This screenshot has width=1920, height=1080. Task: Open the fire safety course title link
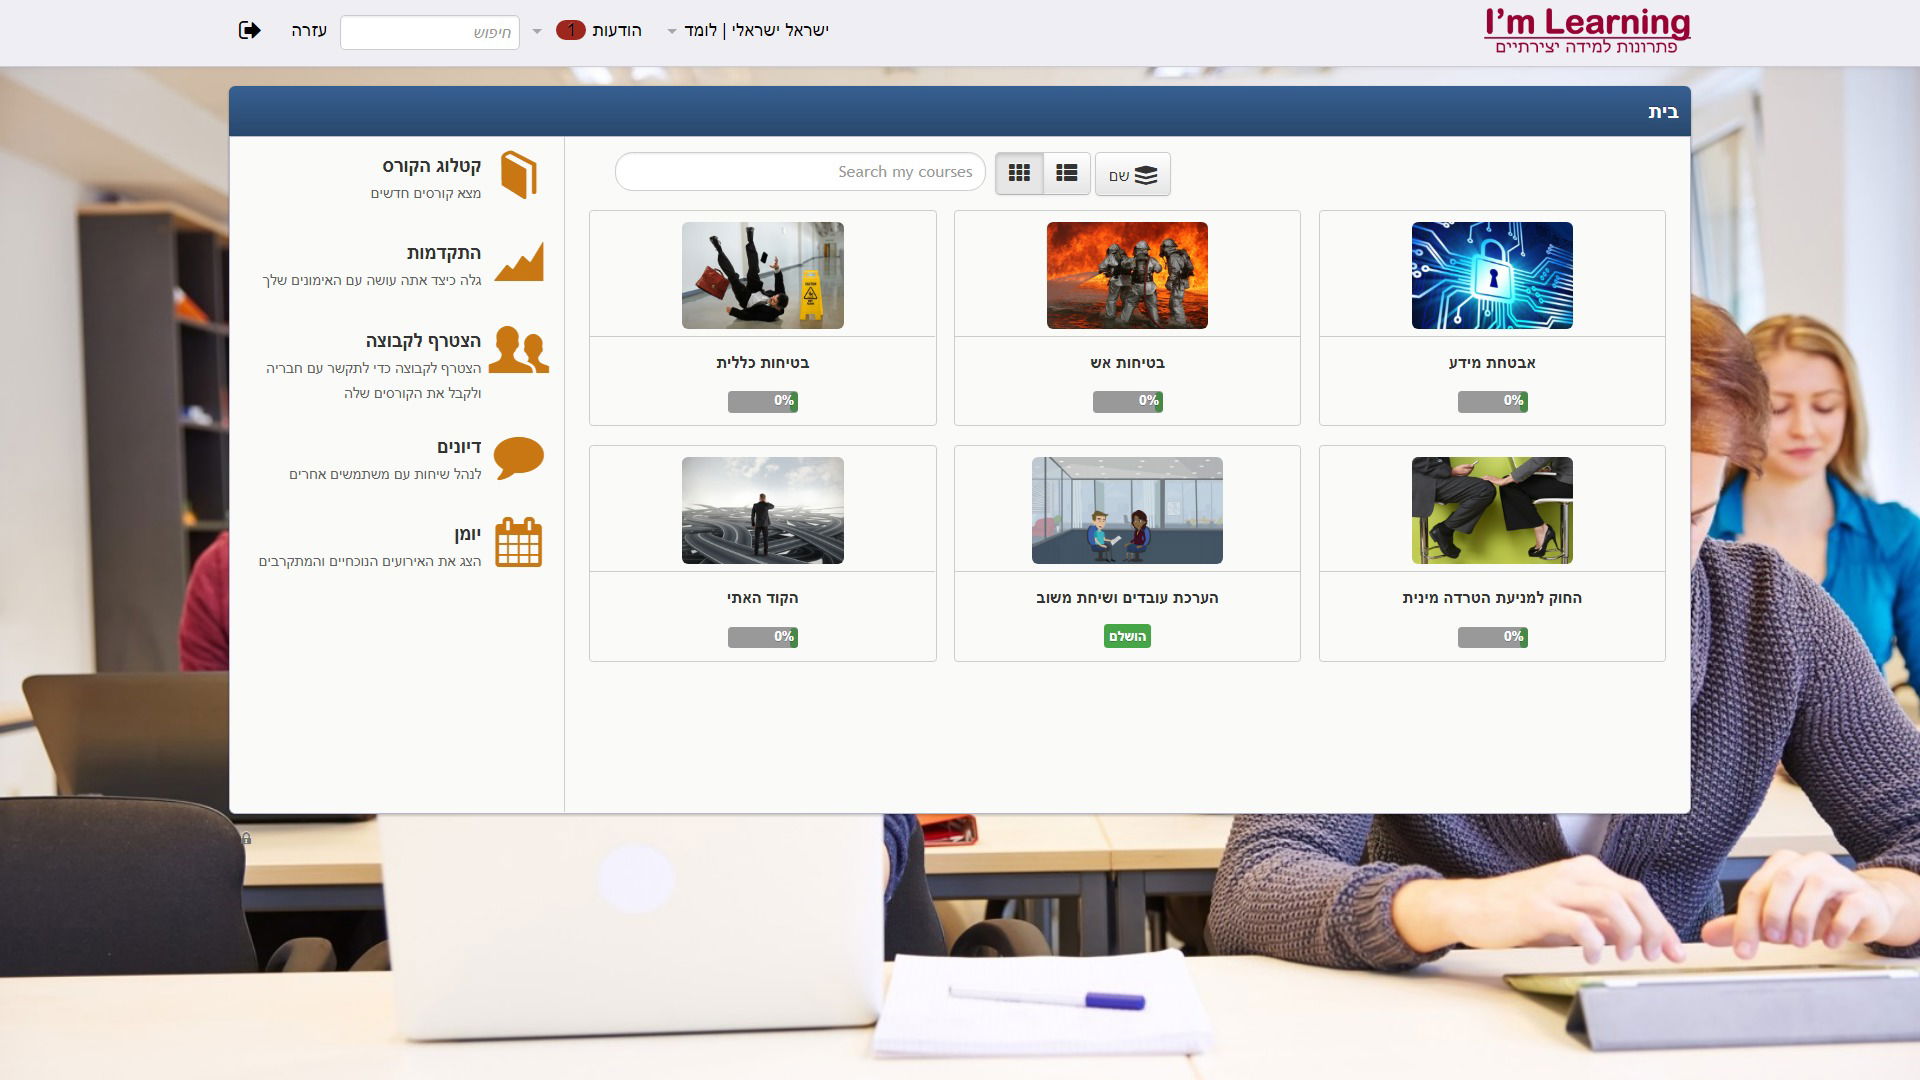1127,363
